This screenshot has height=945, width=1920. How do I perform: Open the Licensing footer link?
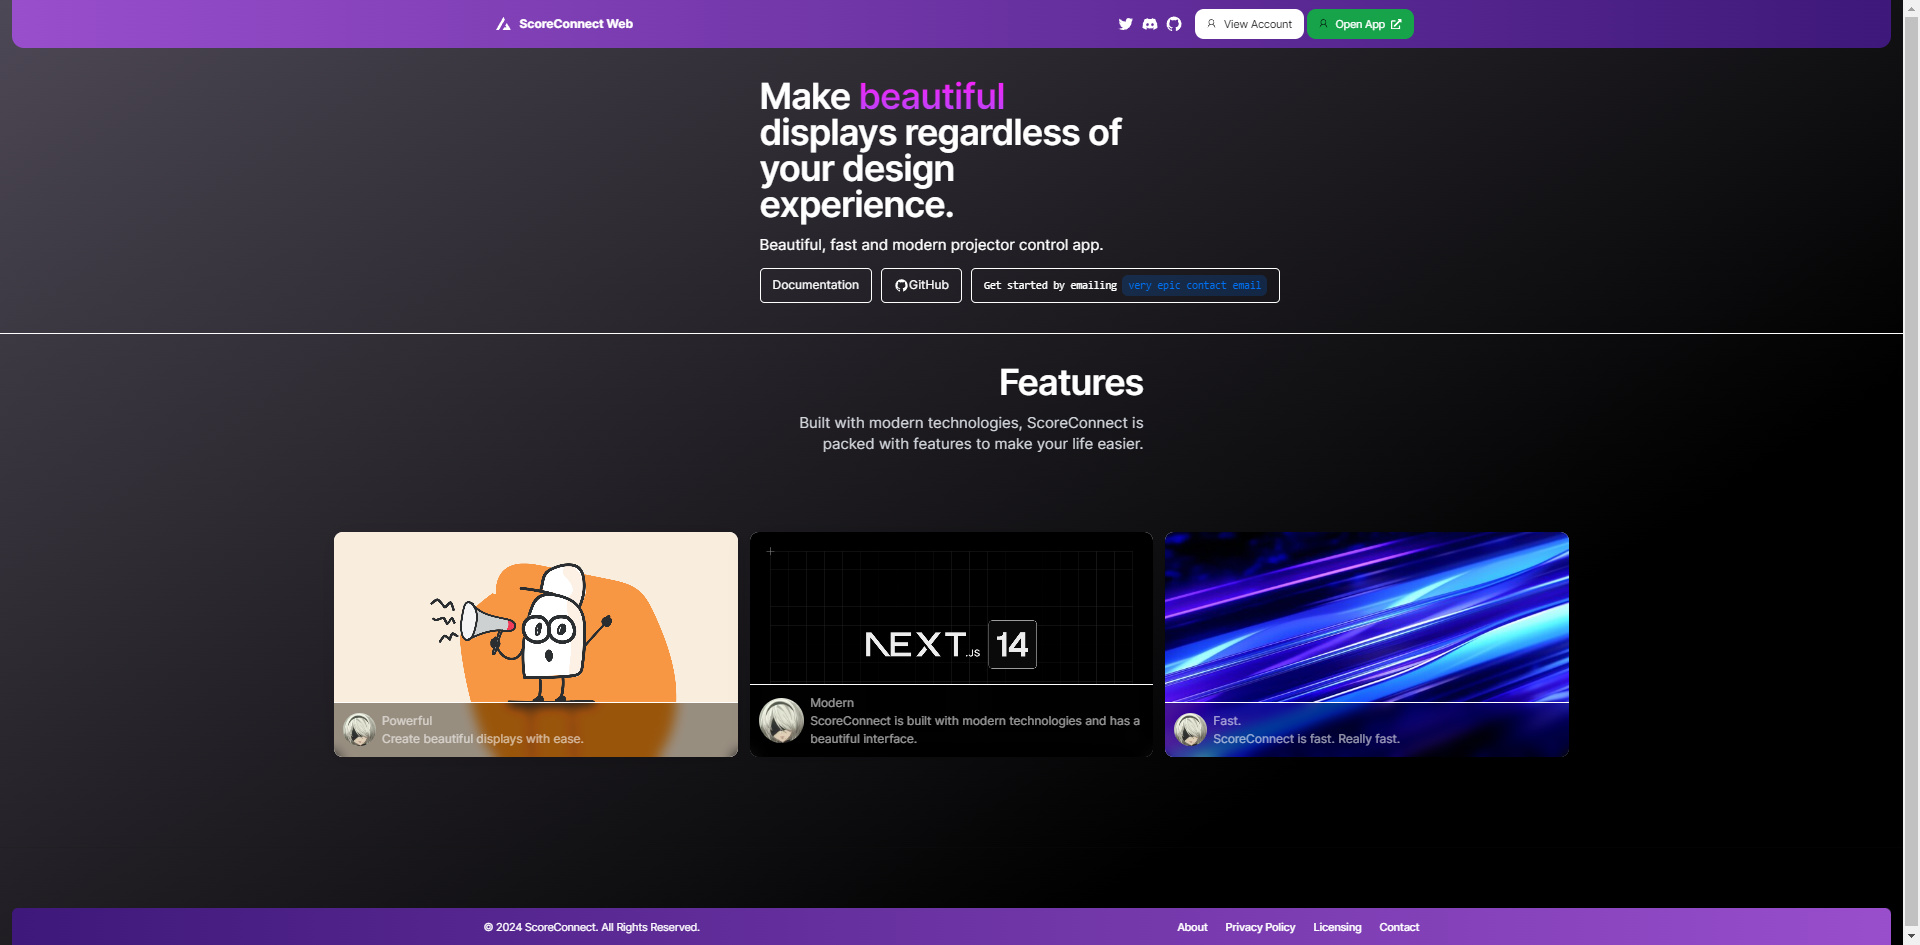pyautogui.click(x=1337, y=927)
